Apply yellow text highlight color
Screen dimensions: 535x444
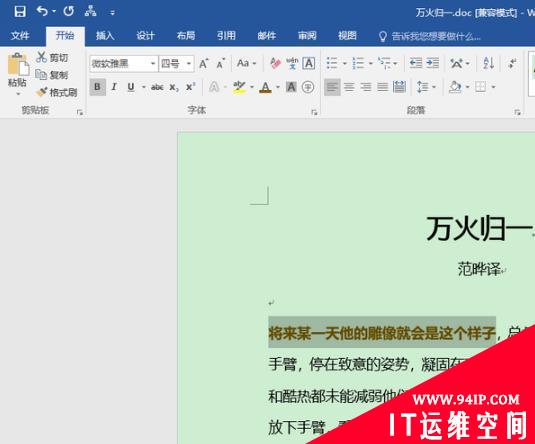click(x=239, y=87)
